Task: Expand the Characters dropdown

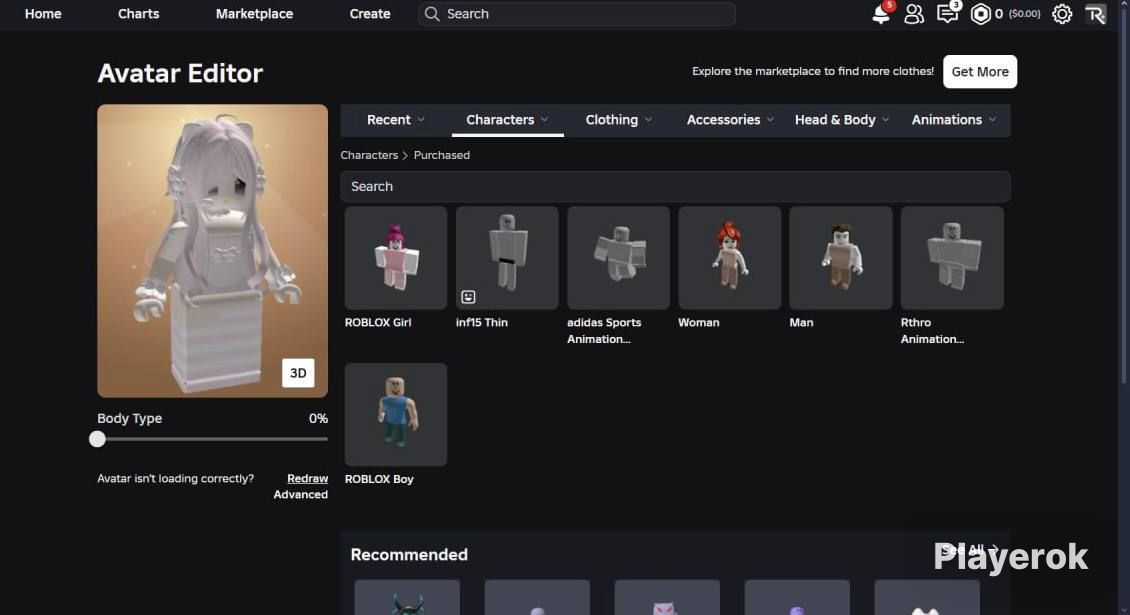Action: [x=507, y=120]
